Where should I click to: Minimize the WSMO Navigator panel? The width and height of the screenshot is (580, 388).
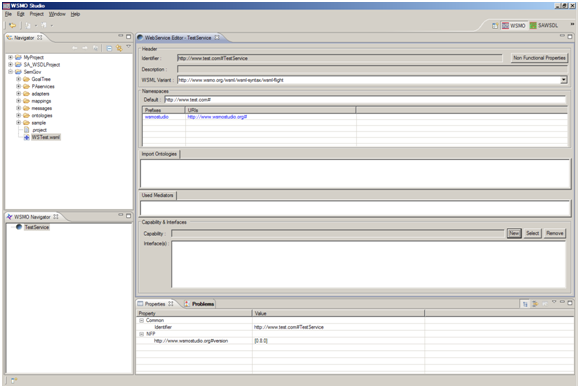pos(121,215)
